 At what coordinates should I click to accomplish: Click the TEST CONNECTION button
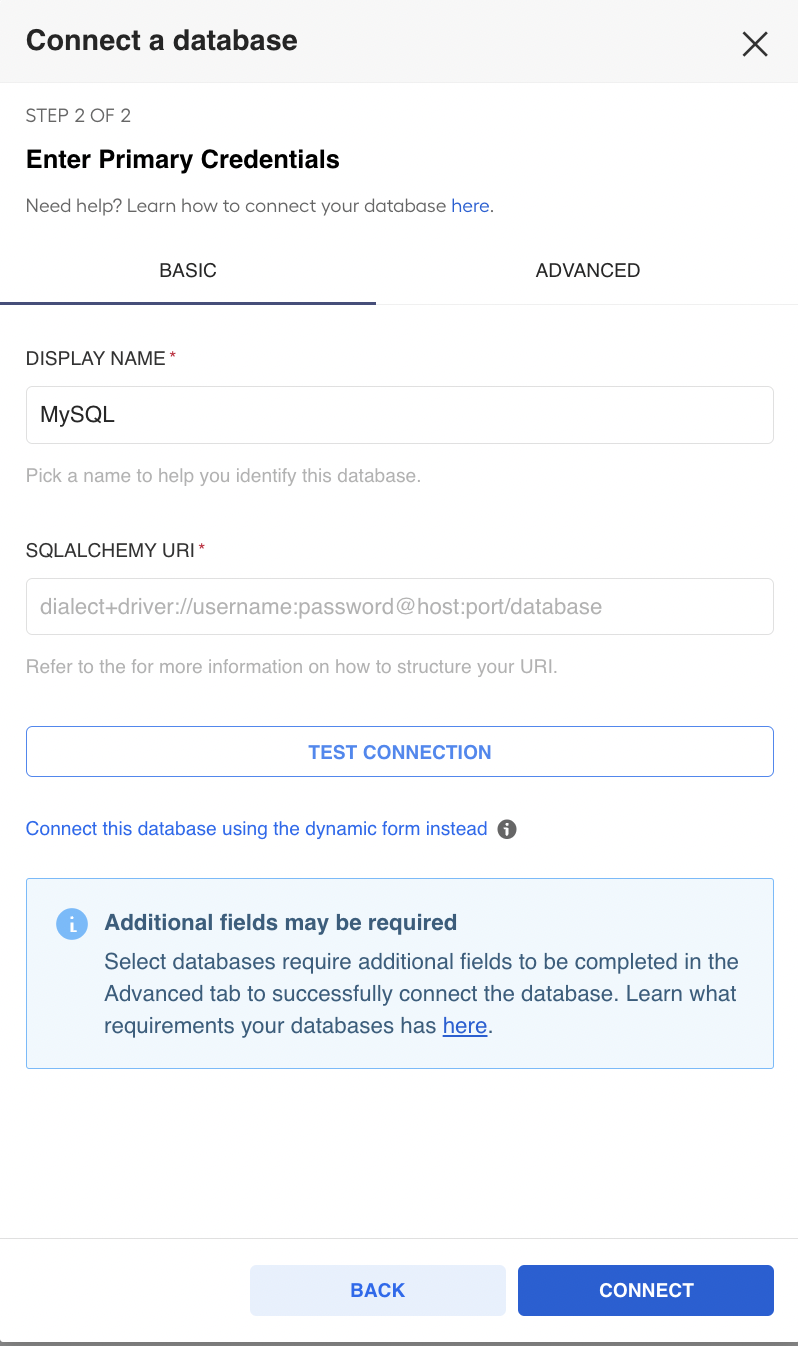click(400, 752)
